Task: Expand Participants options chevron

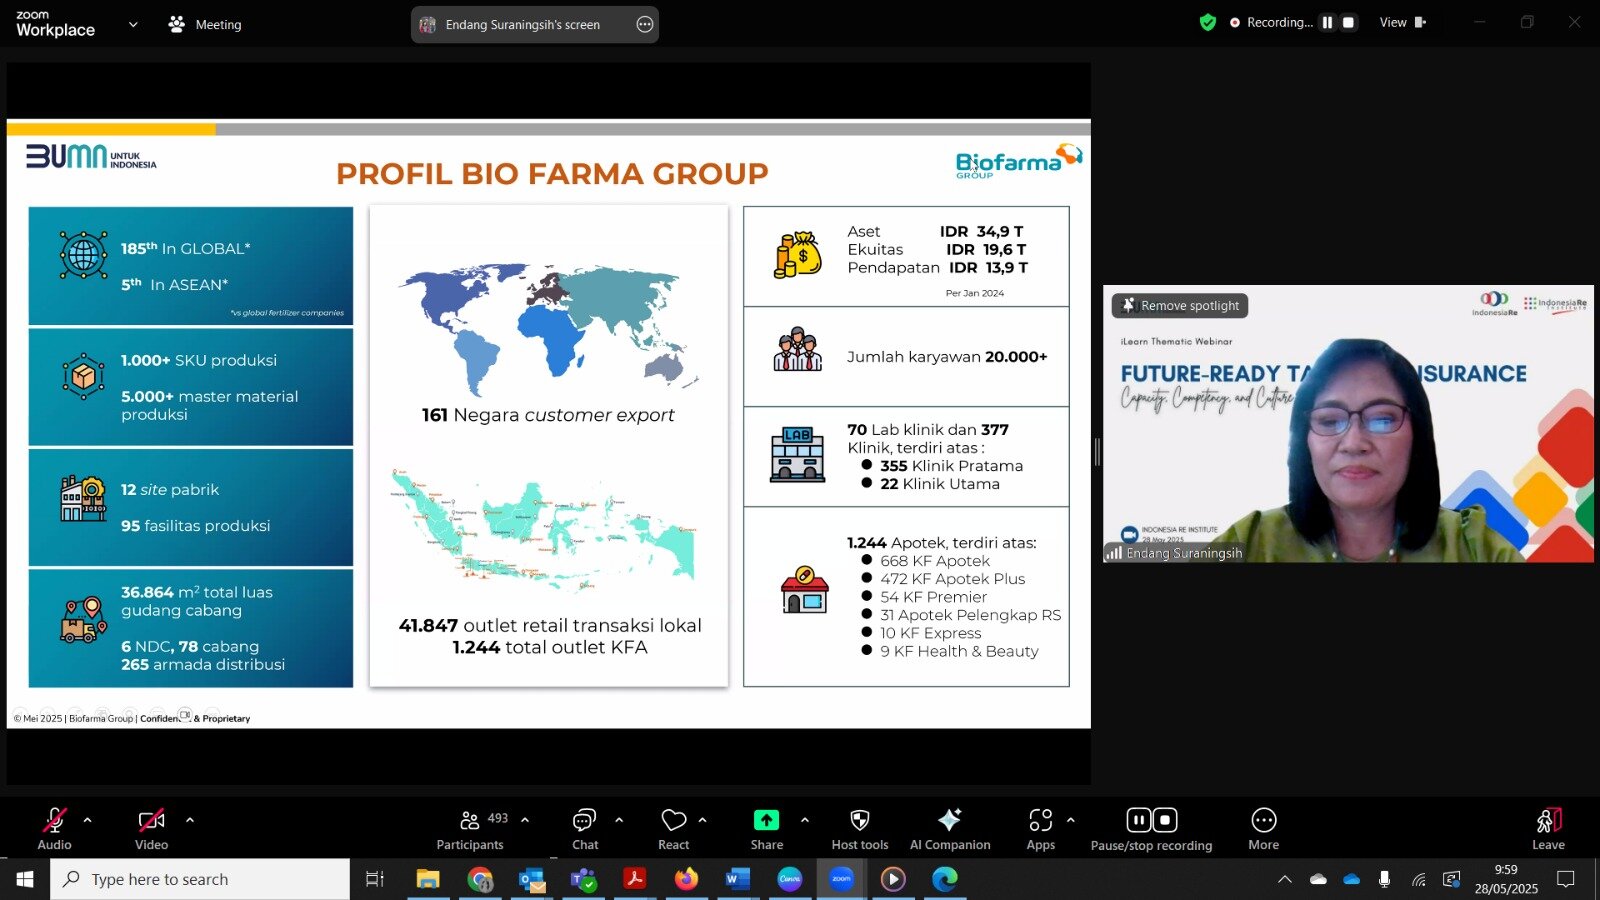Action: 525,820
